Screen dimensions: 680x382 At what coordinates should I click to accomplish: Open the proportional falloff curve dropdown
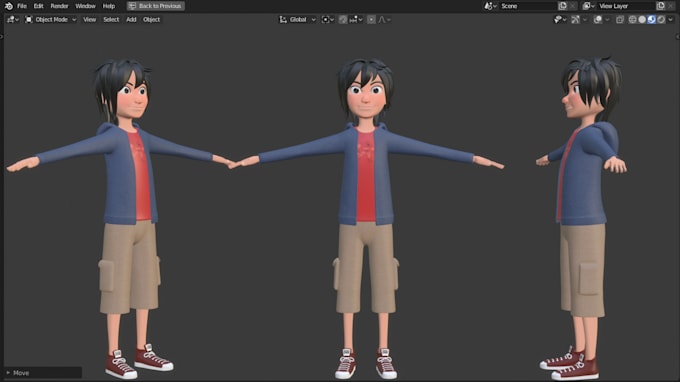(x=384, y=20)
